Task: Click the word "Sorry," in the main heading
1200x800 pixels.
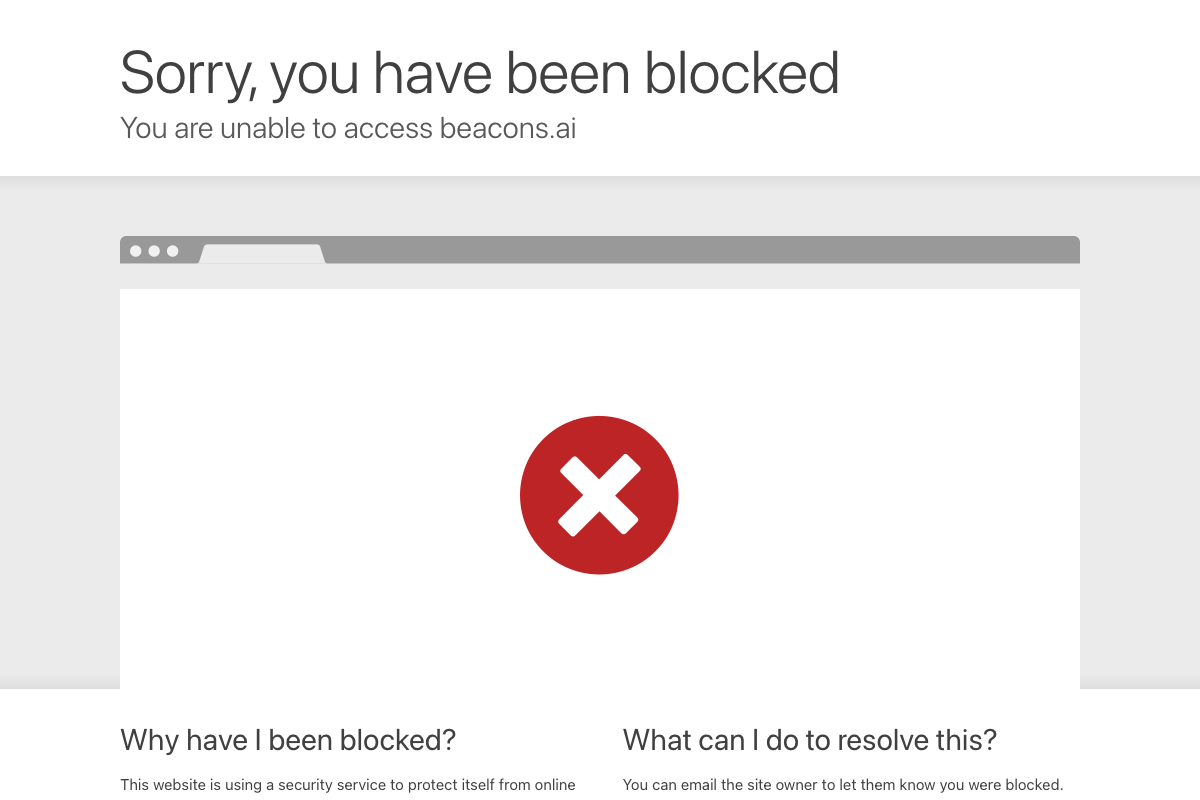Action: tap(187, 73)
